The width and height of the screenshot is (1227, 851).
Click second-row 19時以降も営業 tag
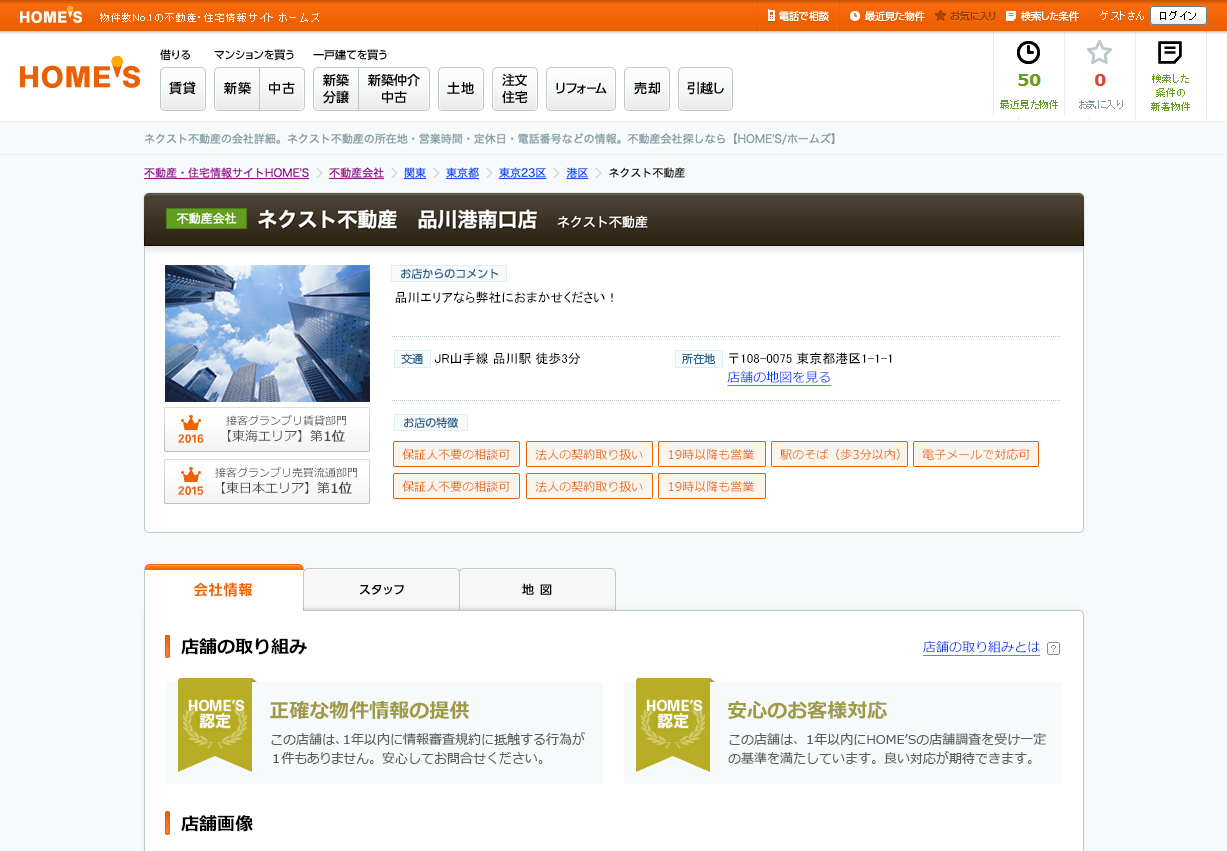click(712, 486)
